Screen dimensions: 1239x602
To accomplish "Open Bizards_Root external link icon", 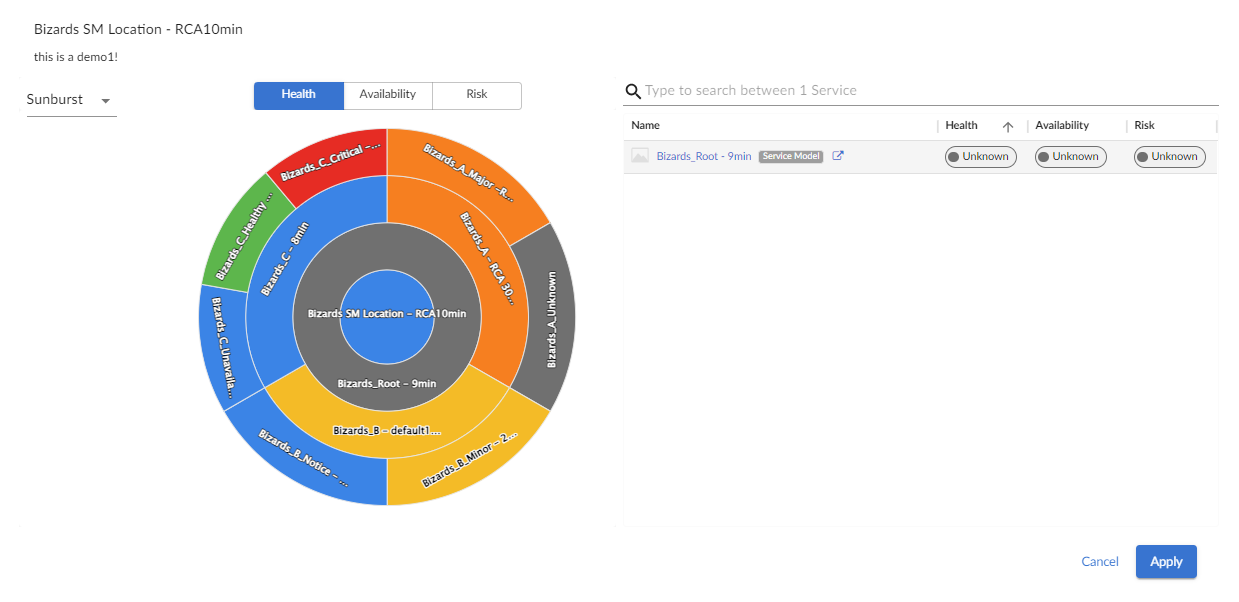I will click(x=838, y=156).
